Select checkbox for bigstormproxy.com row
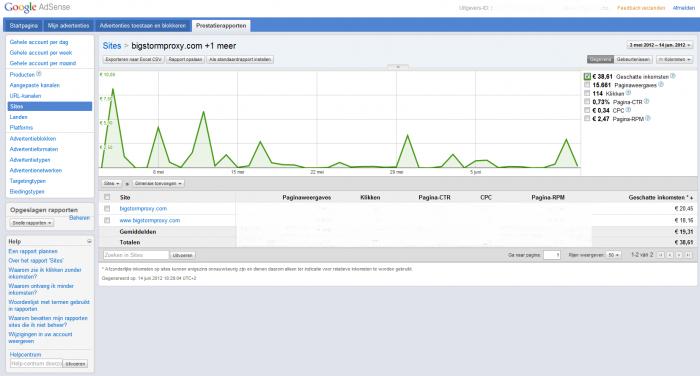 click(x=107, y=209)
